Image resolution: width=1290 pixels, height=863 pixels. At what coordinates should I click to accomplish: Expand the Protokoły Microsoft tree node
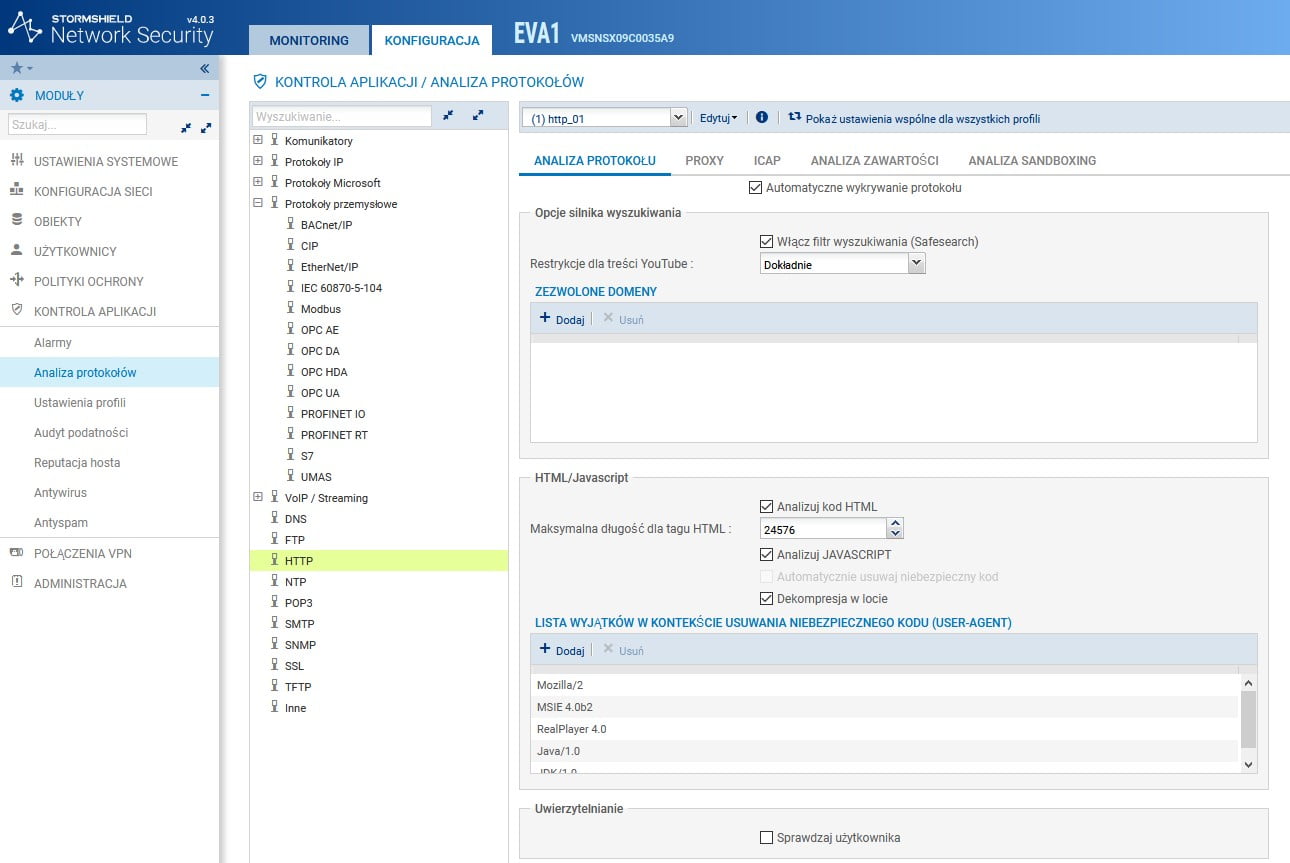(x=258, y=183)
